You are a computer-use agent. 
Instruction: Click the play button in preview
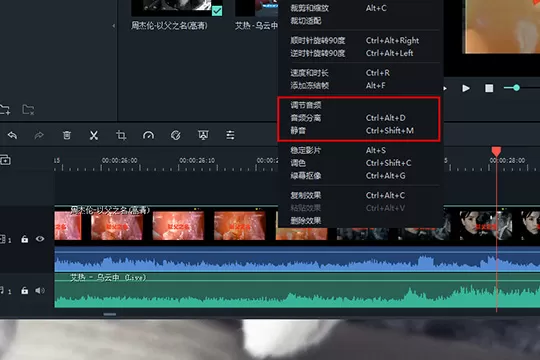466,88
